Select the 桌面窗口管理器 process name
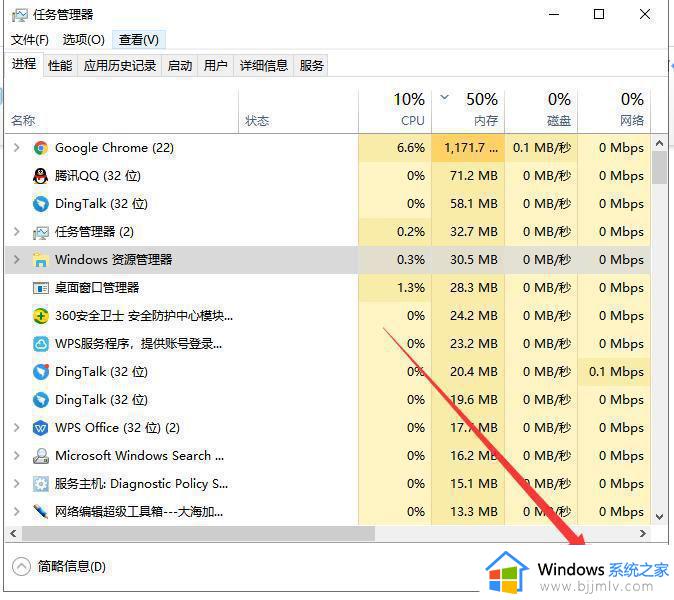The width and height of the screenshot is (674, 600). (97, 288)
